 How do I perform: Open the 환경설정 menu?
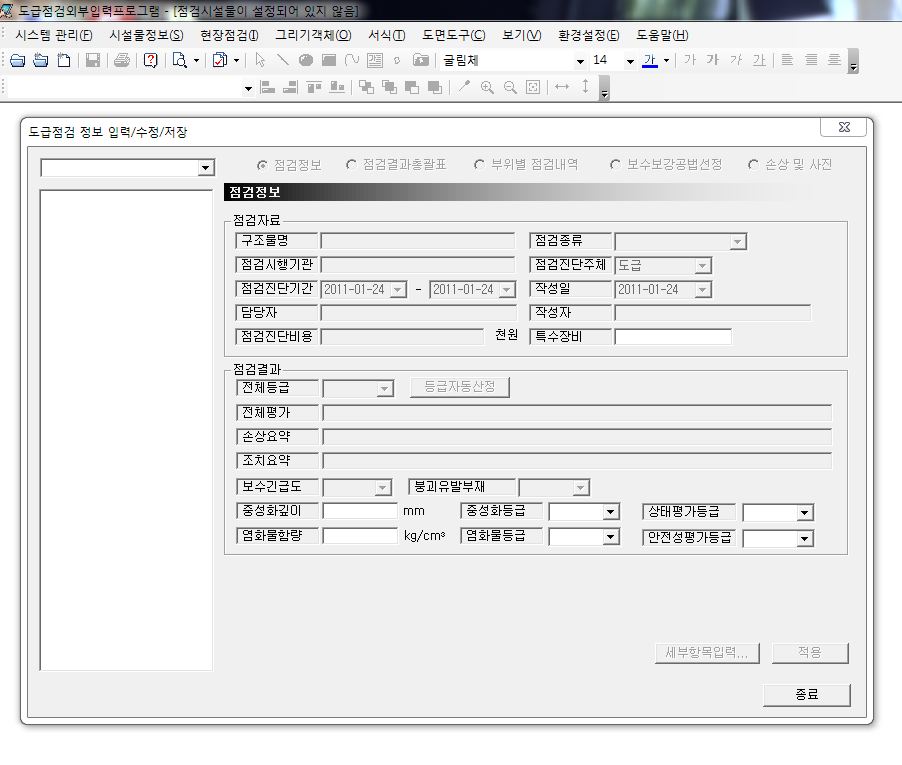coord(588,35)
